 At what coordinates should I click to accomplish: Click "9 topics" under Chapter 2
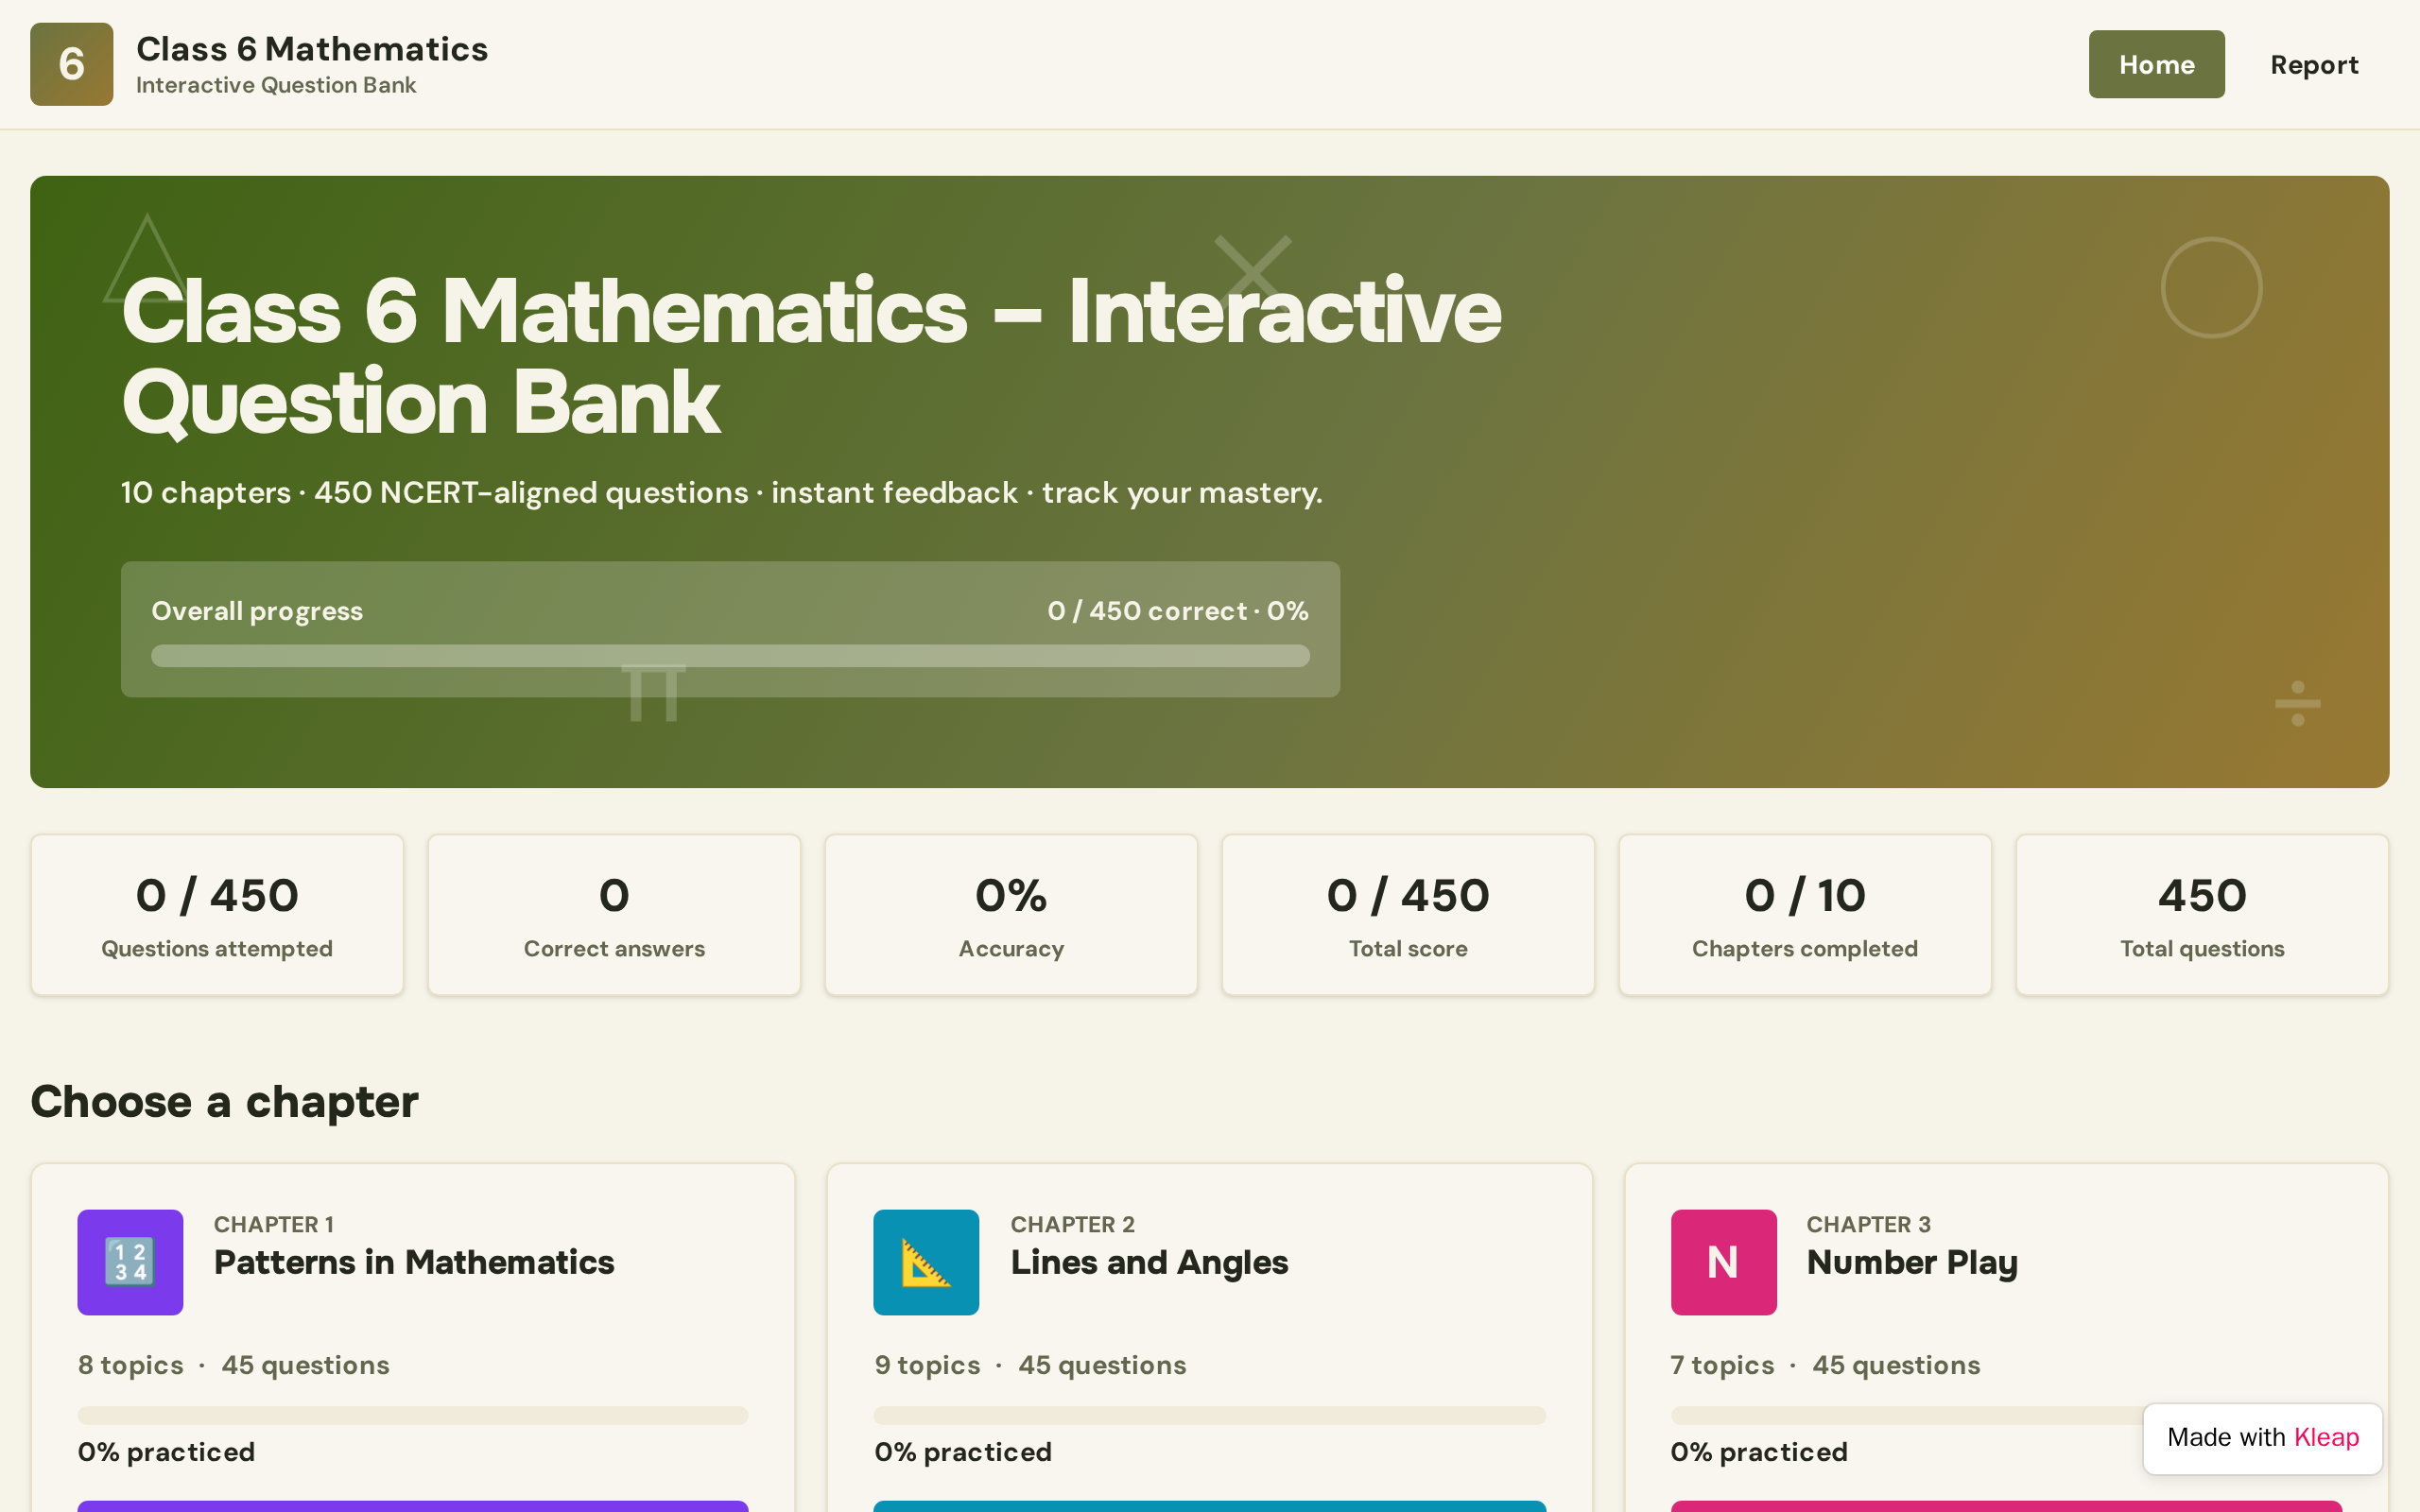[x=927, y=1365]
